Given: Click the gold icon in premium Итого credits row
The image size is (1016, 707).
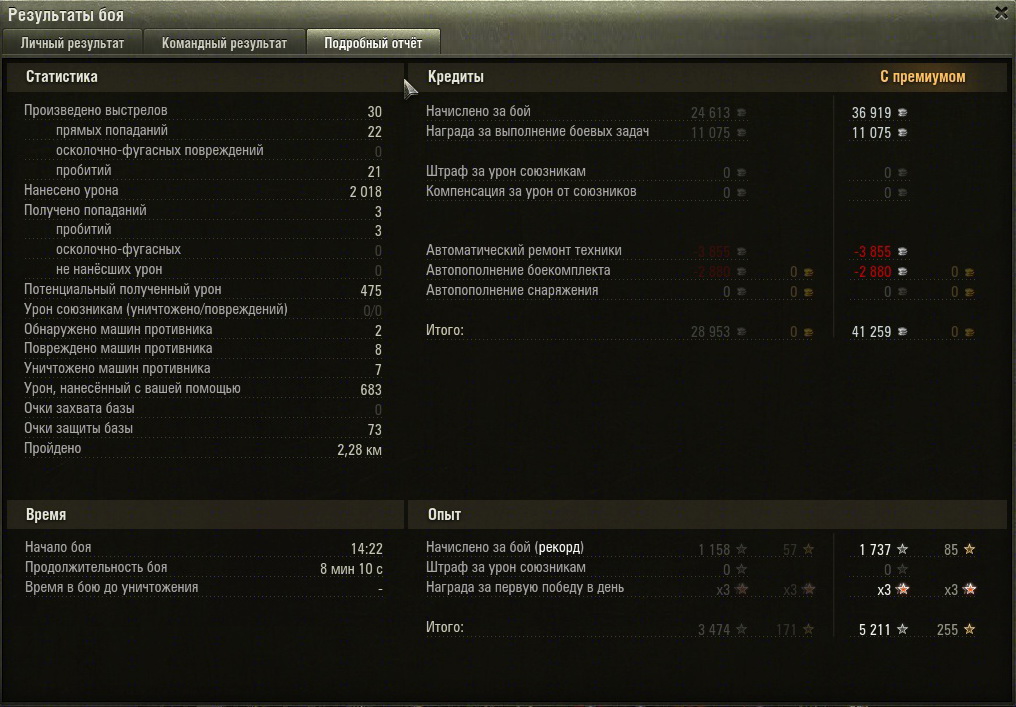Looking at the screenshot, I should 969,332.
